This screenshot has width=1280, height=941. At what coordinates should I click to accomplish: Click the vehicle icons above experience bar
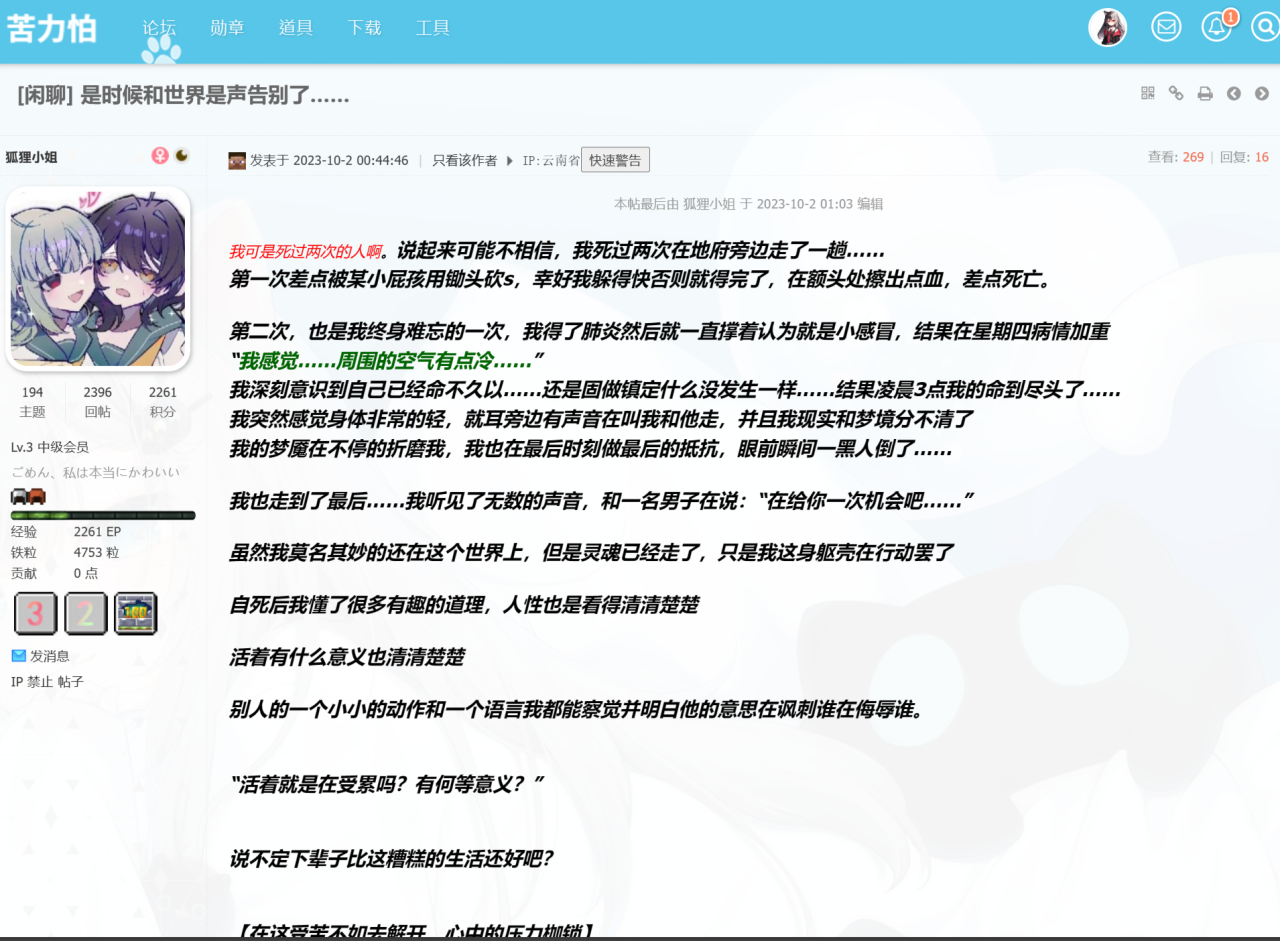(x=28, y=496)
